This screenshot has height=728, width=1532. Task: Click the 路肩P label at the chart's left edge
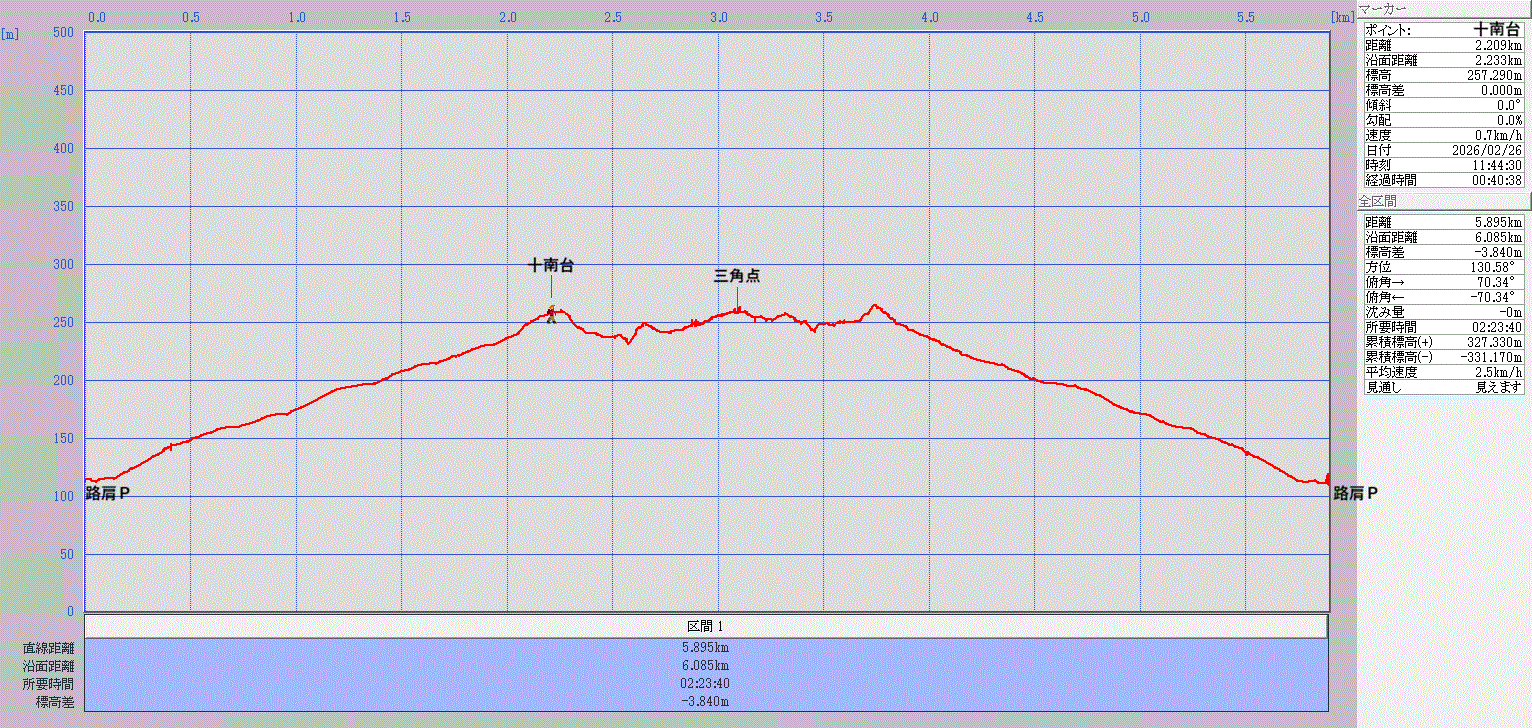pyautogui.click(x=108, y=493)
